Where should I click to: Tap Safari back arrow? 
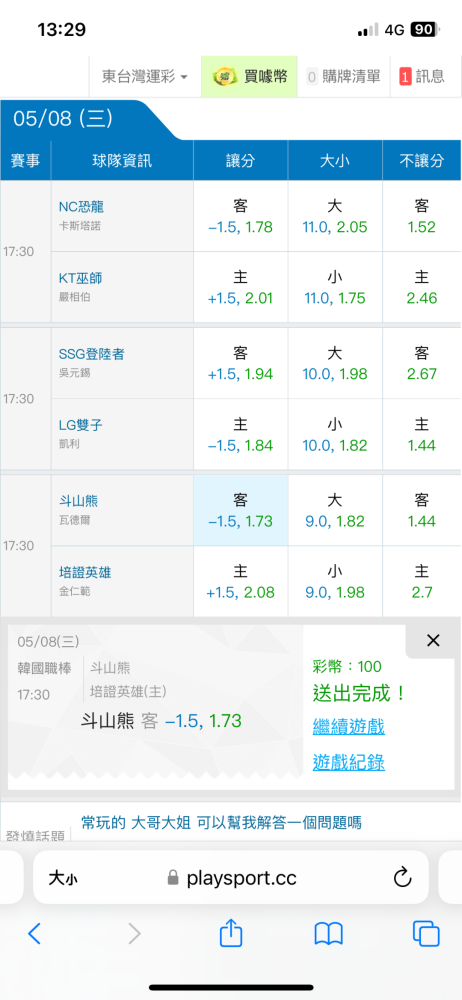point(34,933)
